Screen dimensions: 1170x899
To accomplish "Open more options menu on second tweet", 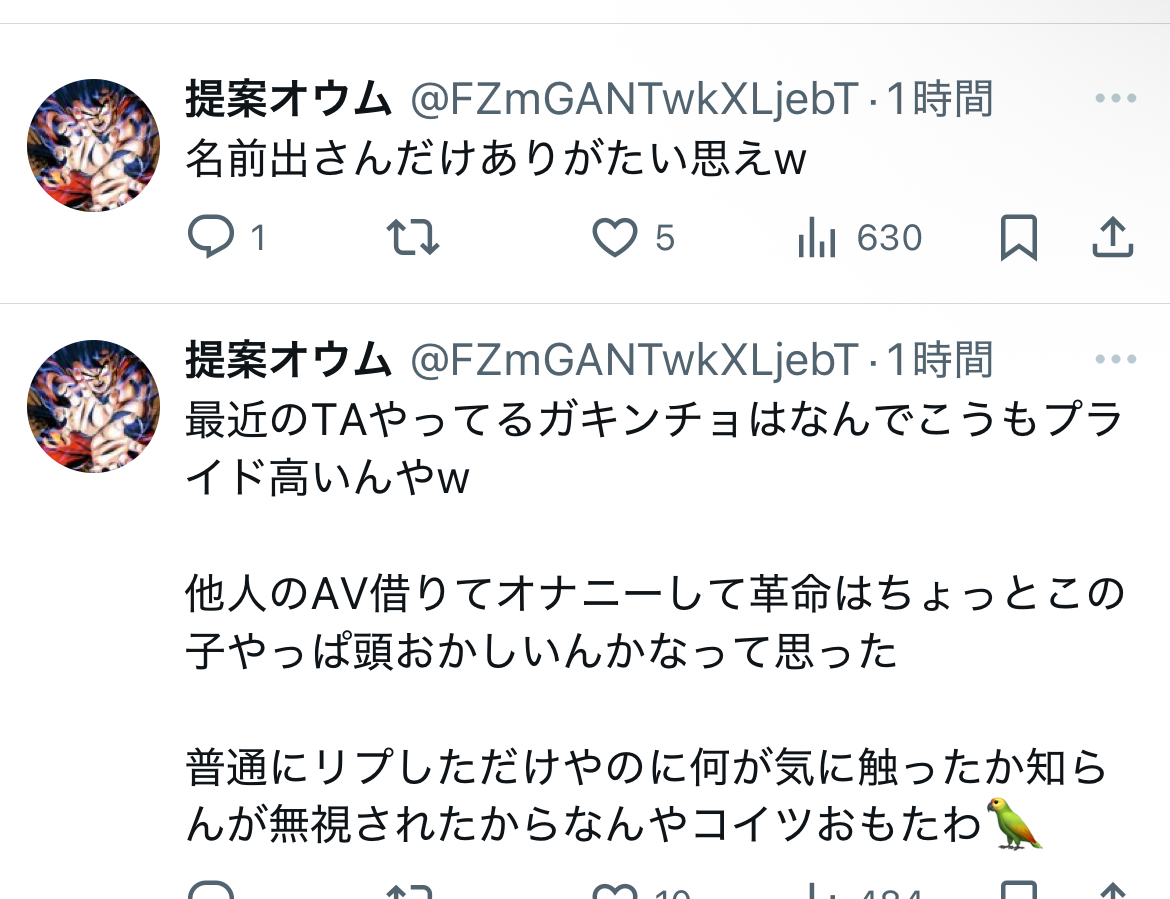I will point(1116,359).
